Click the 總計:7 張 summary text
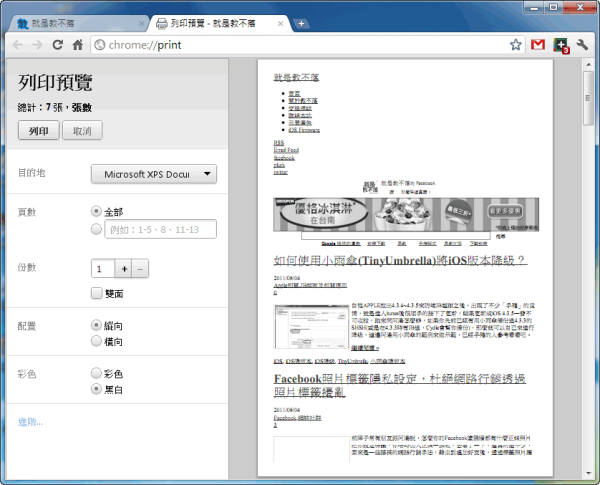 tap(55, 108)
